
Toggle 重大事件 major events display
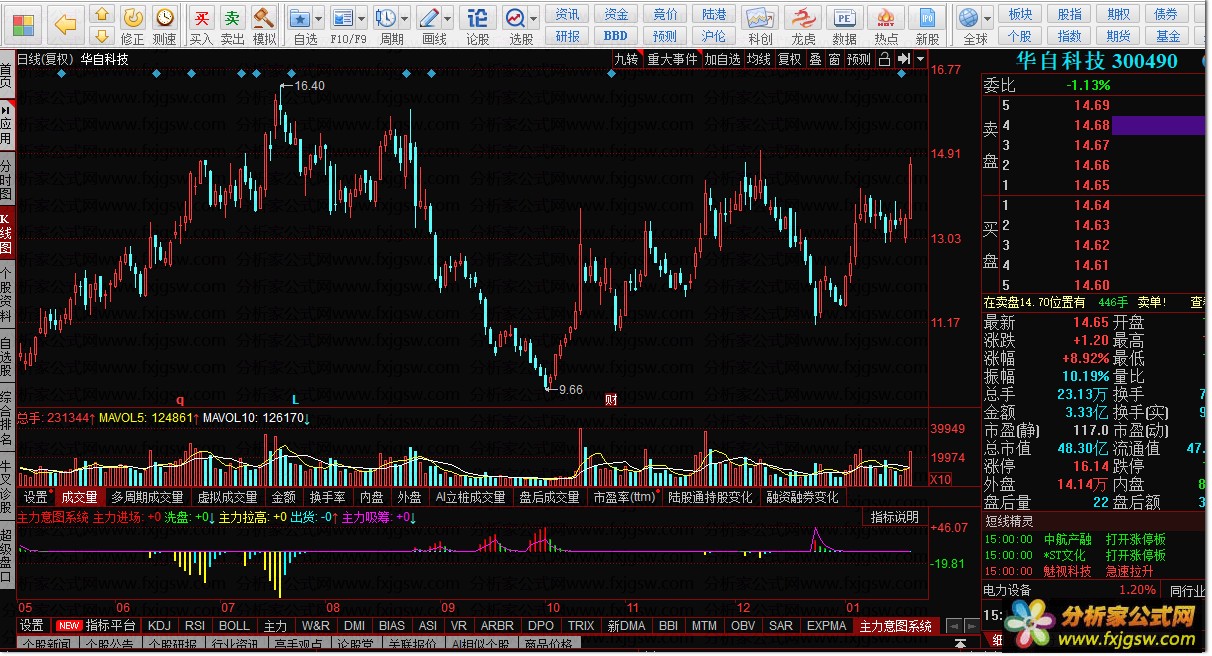[x=672, y=59]
